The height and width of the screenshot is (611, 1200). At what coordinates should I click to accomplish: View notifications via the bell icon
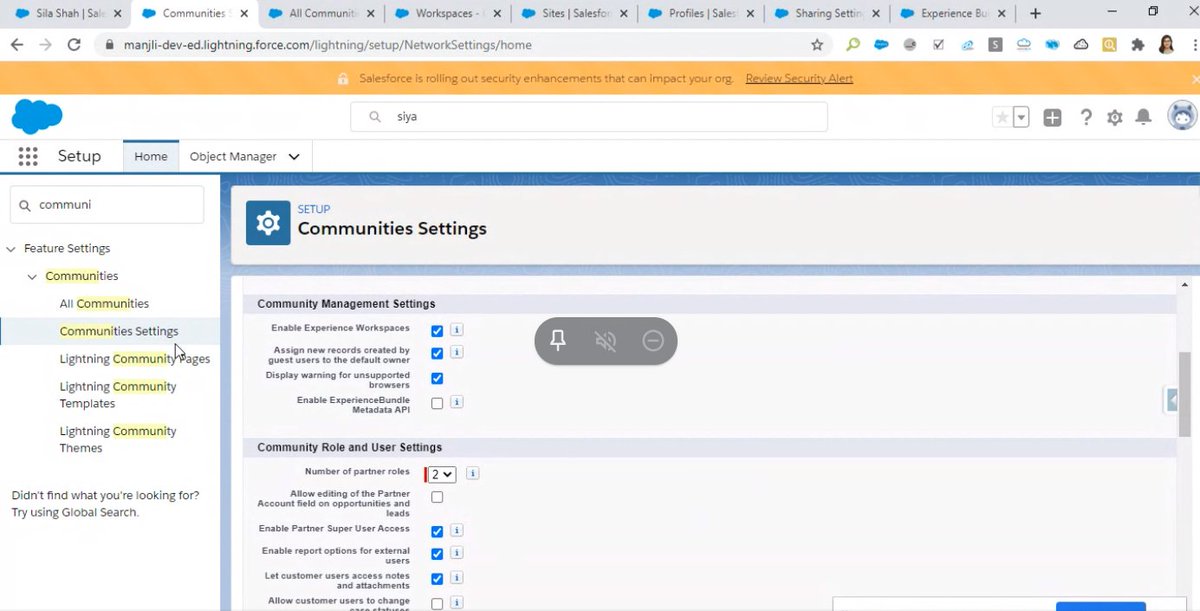[1143, 117]
